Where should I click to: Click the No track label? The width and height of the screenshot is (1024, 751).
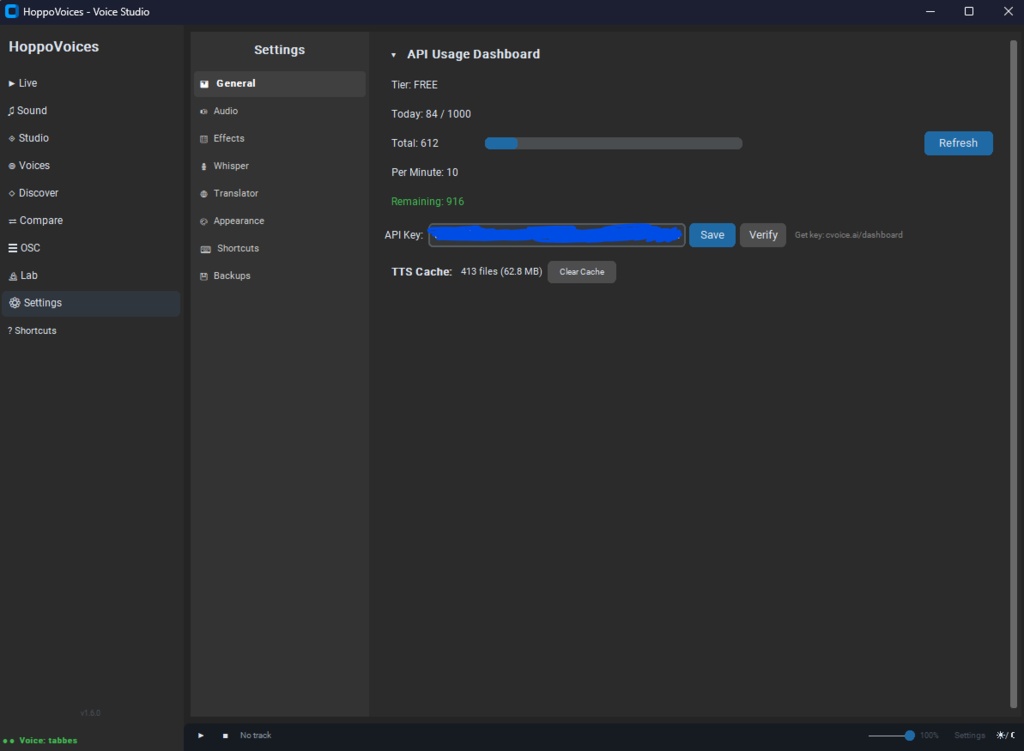coord(255,735)
